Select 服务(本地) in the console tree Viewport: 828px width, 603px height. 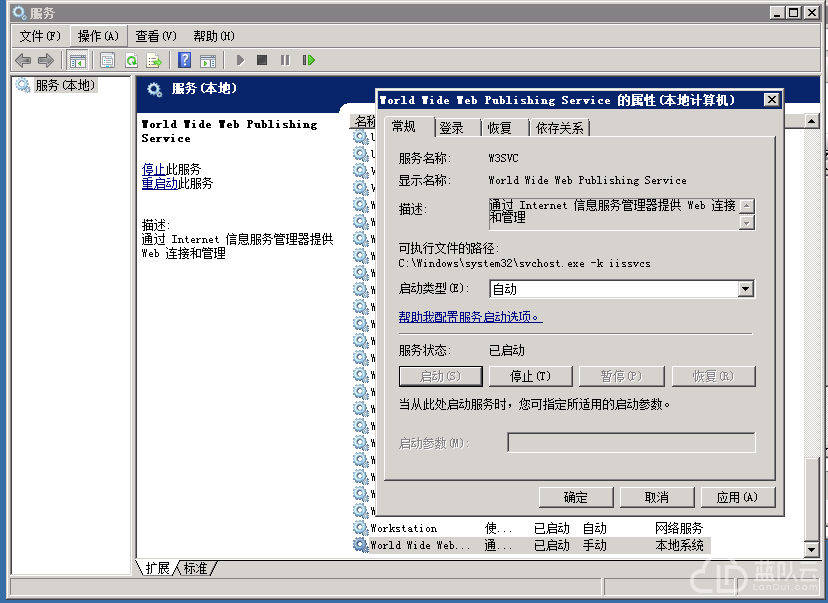coord(65,85)
